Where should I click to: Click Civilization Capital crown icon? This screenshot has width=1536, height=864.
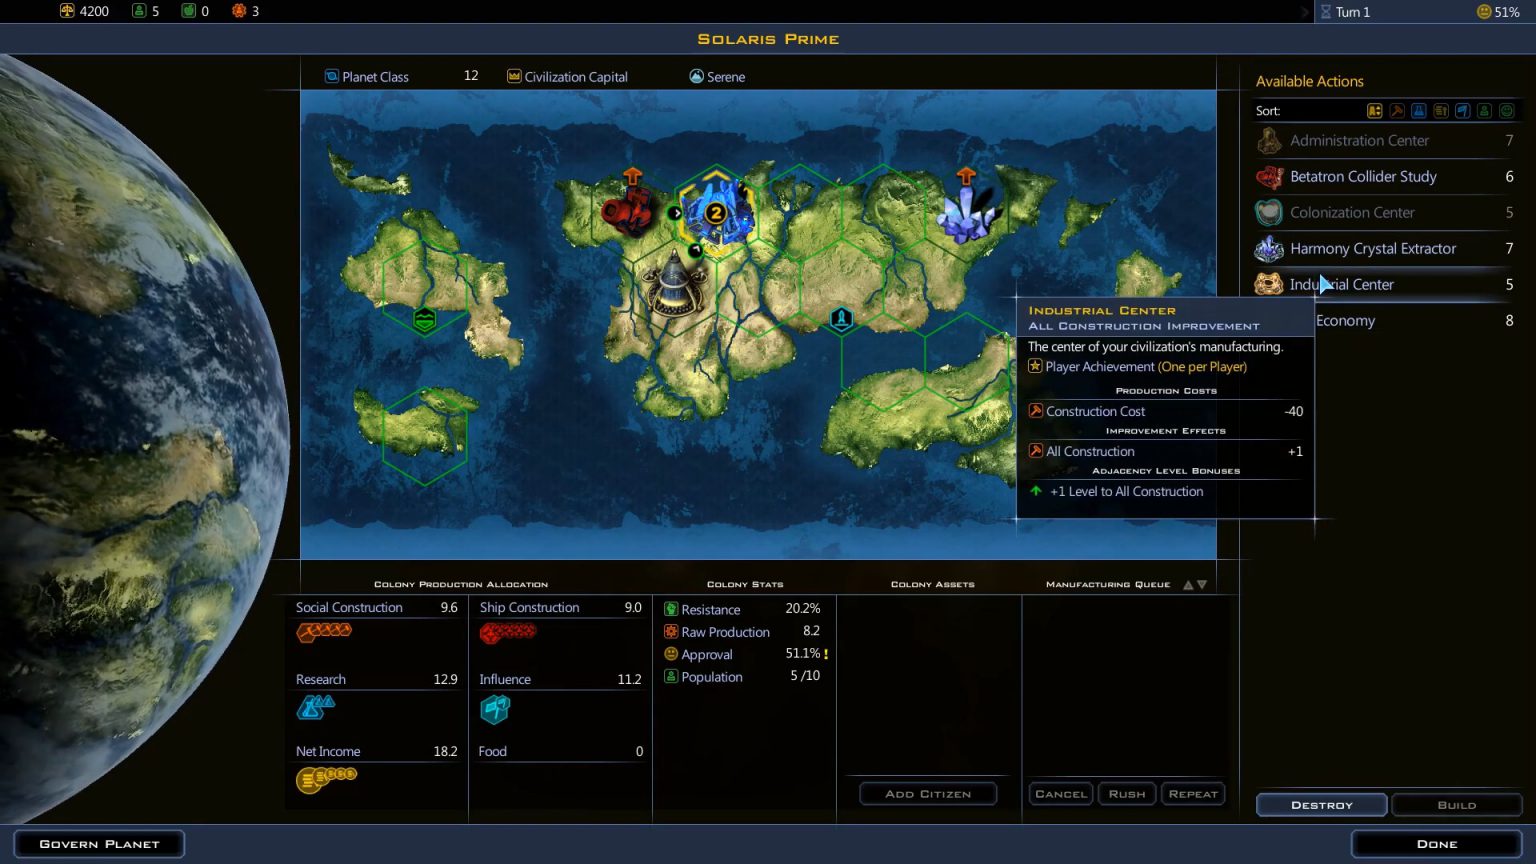click(x=514, y=76)
